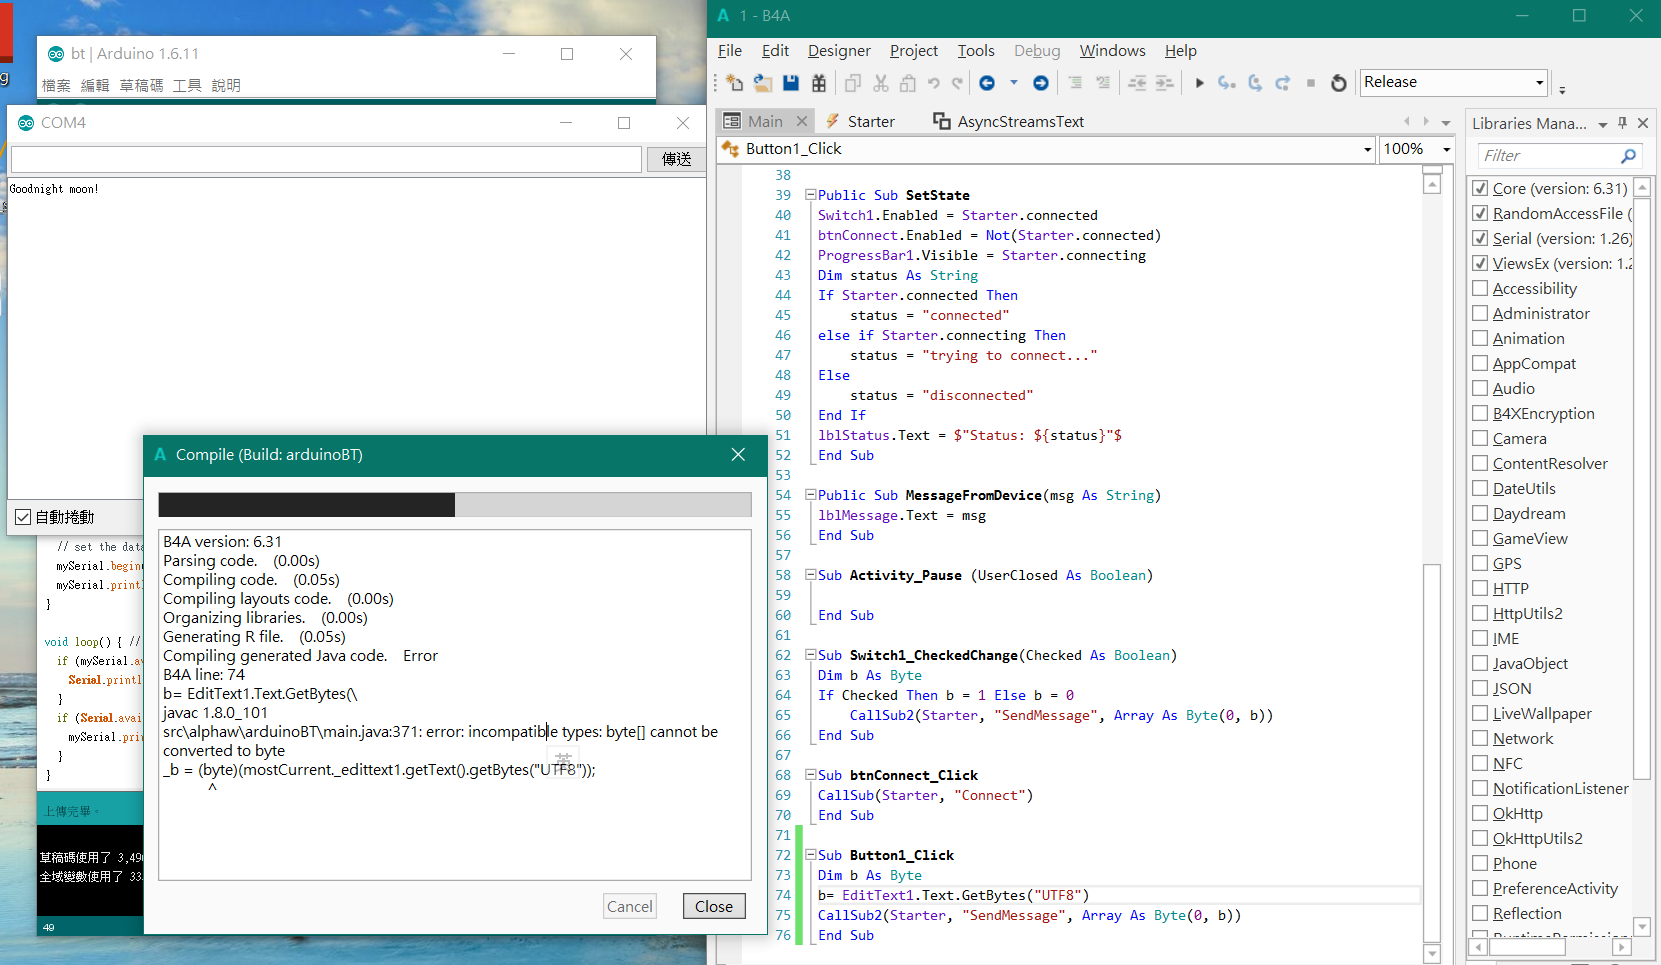This screenshot has width=1661, height=965.
Task: Click the New project toolbar icon
Action: (x=735, y=83)
